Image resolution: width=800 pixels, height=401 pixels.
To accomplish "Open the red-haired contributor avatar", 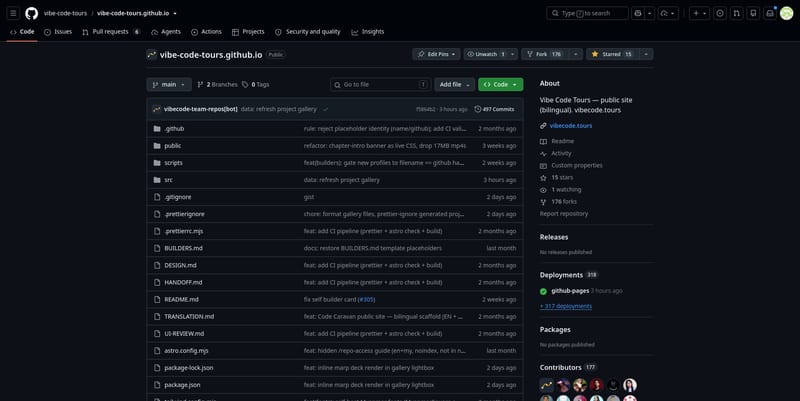I will tap(596, 385).
